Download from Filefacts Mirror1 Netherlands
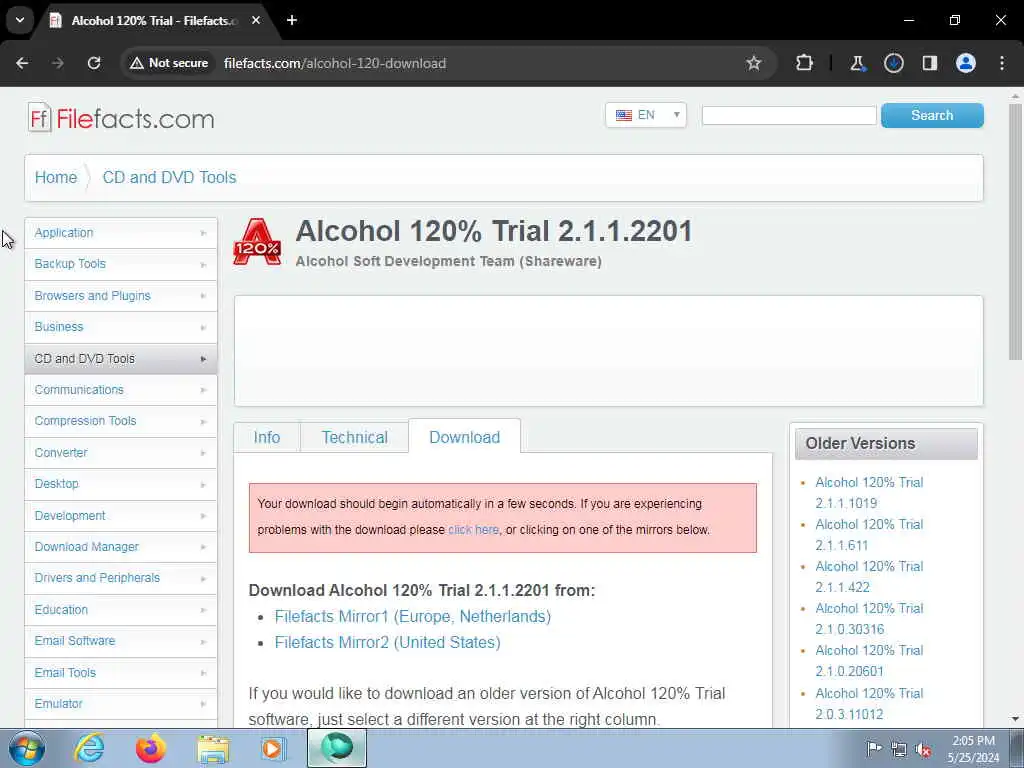 [413, 616]
